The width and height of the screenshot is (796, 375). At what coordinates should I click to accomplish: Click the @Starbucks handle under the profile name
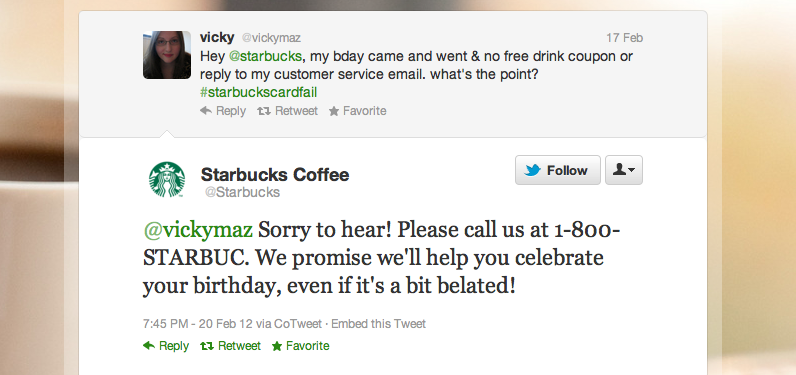click(x=242, y=192)
